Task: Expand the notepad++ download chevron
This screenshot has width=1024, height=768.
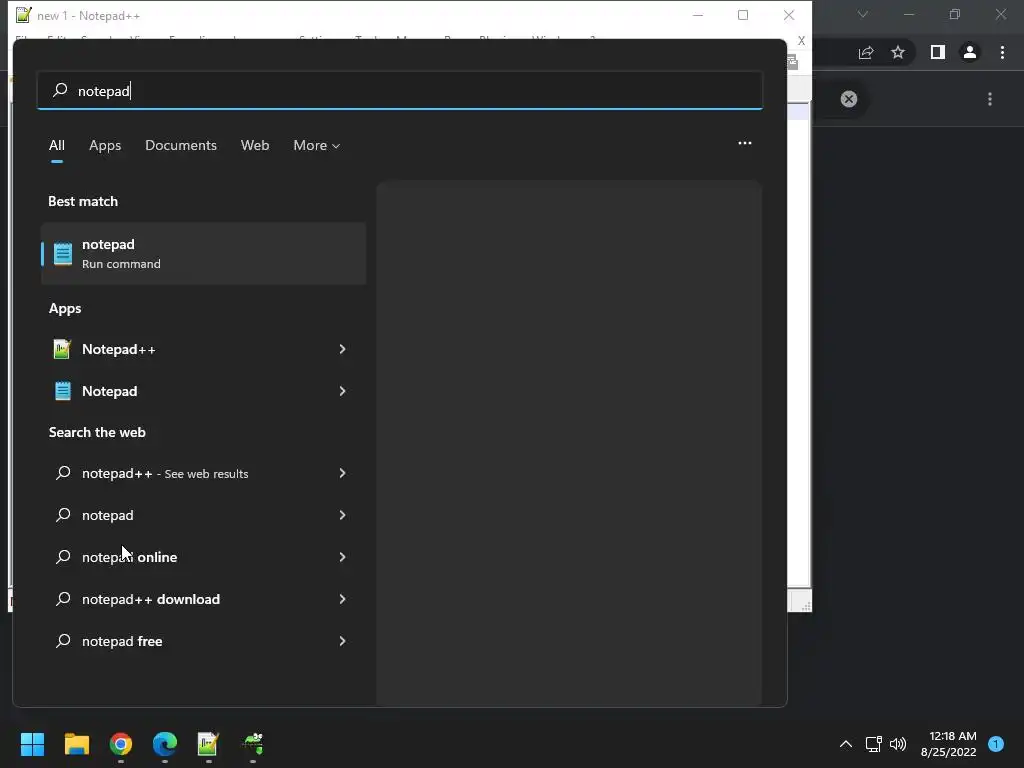Action: (342, 599)
